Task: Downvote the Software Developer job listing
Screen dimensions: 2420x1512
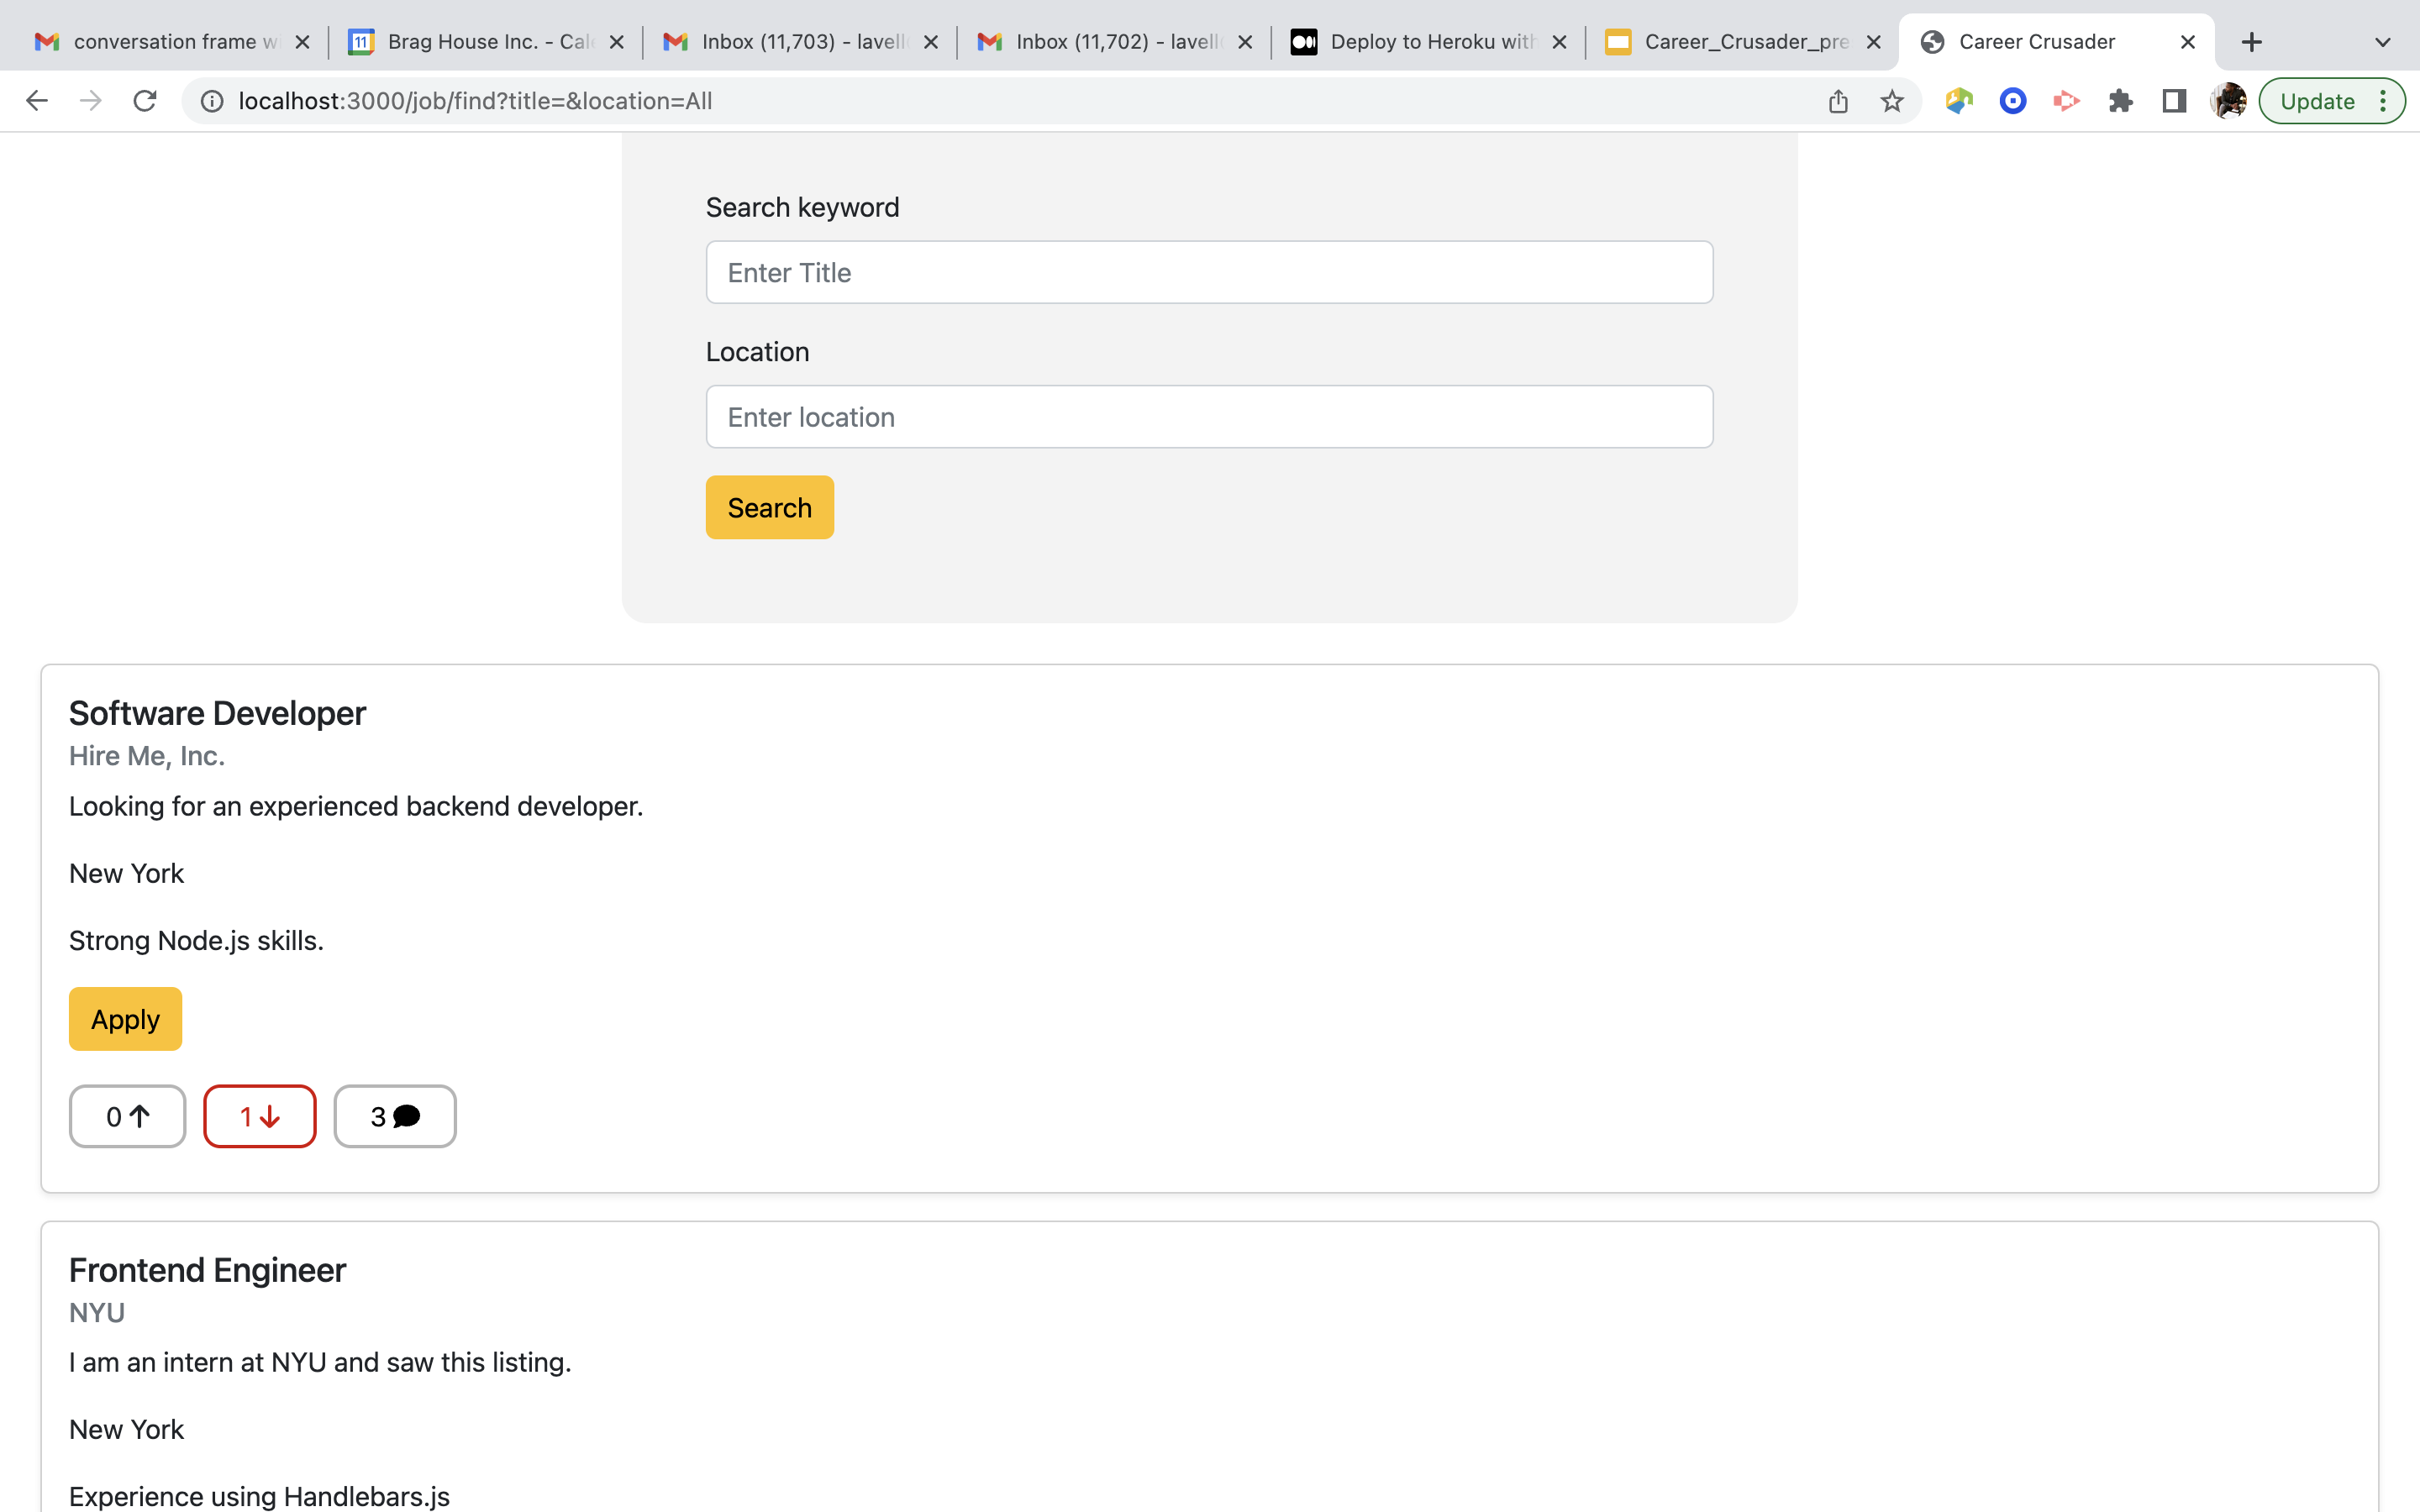Action: (x=259, y=1116)
